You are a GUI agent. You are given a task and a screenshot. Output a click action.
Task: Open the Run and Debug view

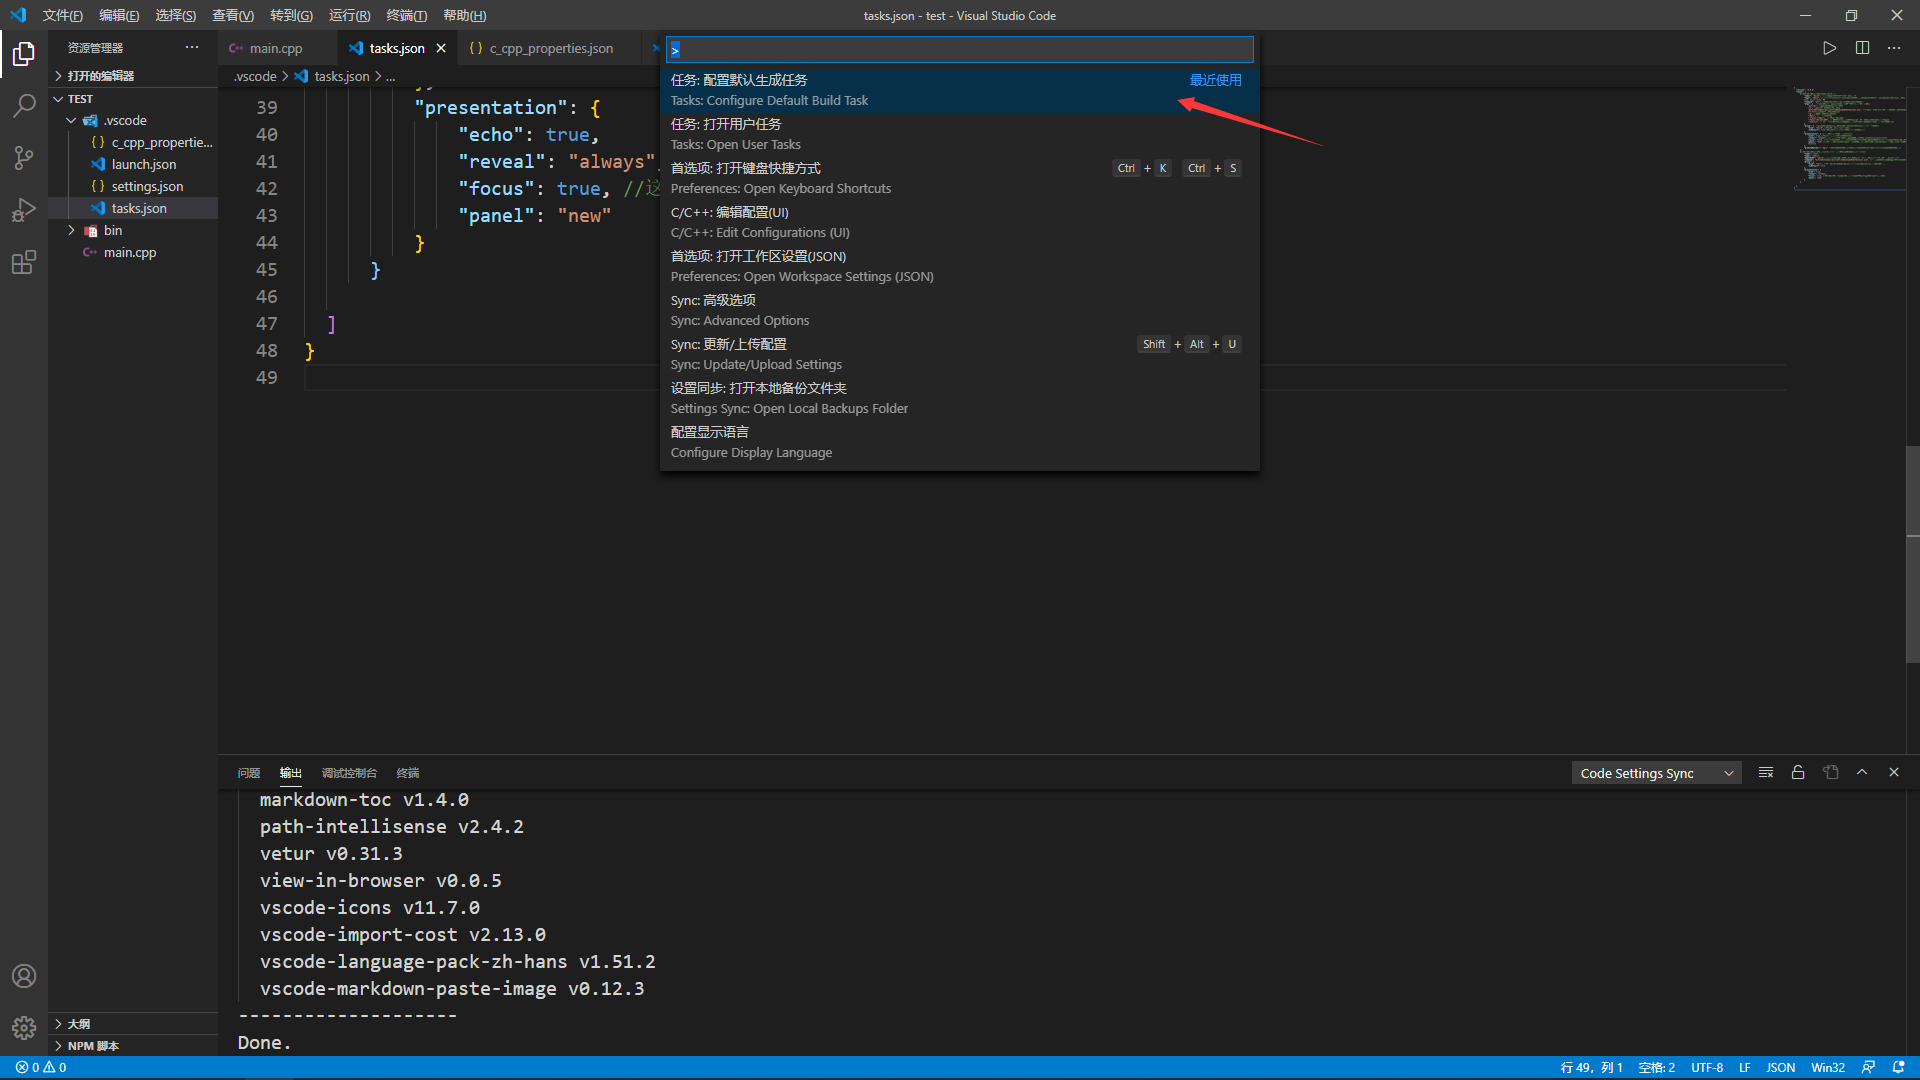[x=24, y=210]
